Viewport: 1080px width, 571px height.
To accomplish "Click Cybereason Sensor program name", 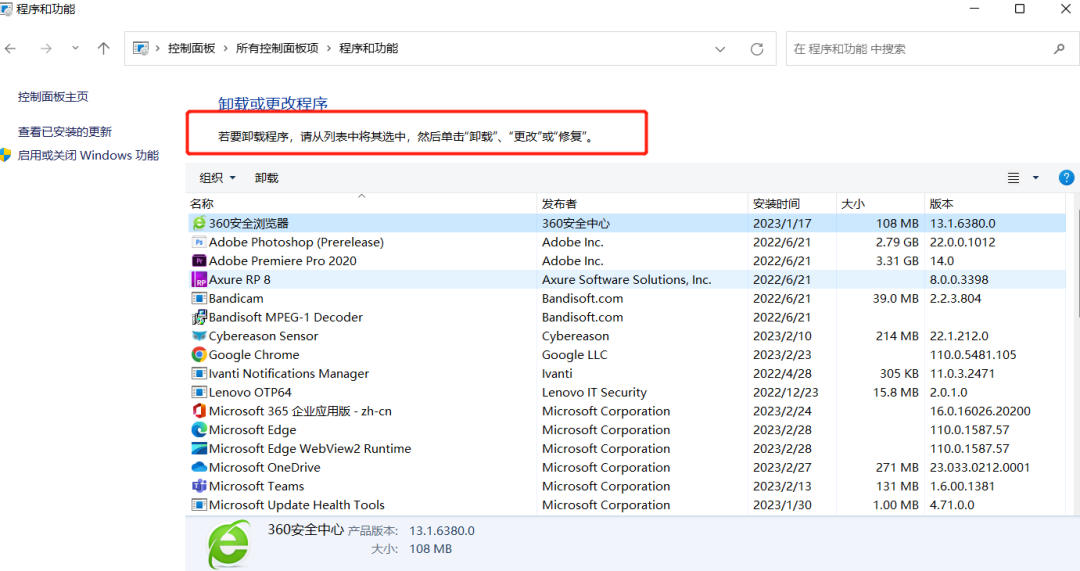I will [263, 336].
